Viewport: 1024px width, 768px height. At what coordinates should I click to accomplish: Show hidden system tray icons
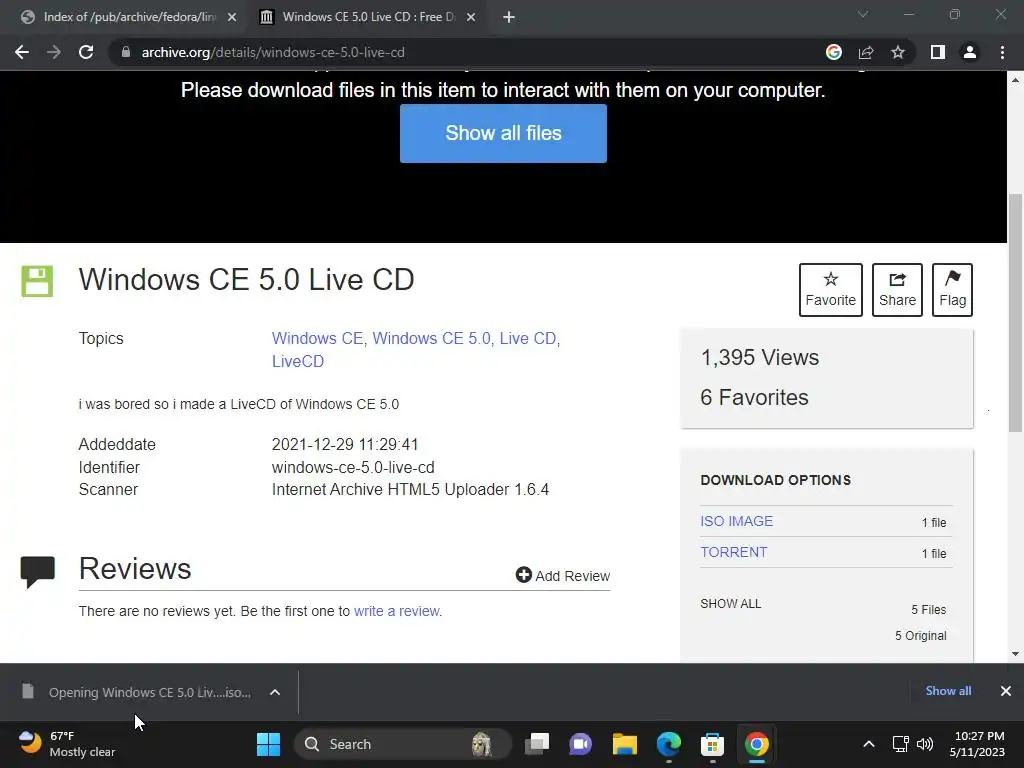(869, 744)
